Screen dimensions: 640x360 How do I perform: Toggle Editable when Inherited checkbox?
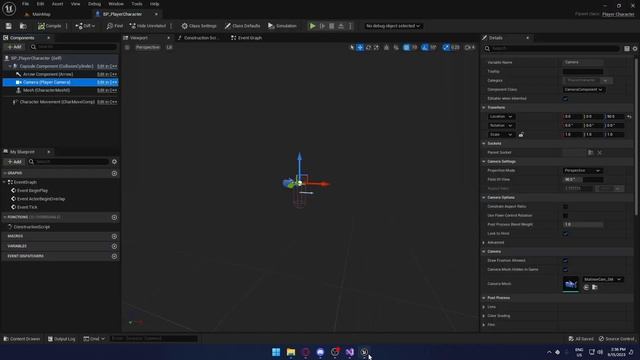coord(565,98)
